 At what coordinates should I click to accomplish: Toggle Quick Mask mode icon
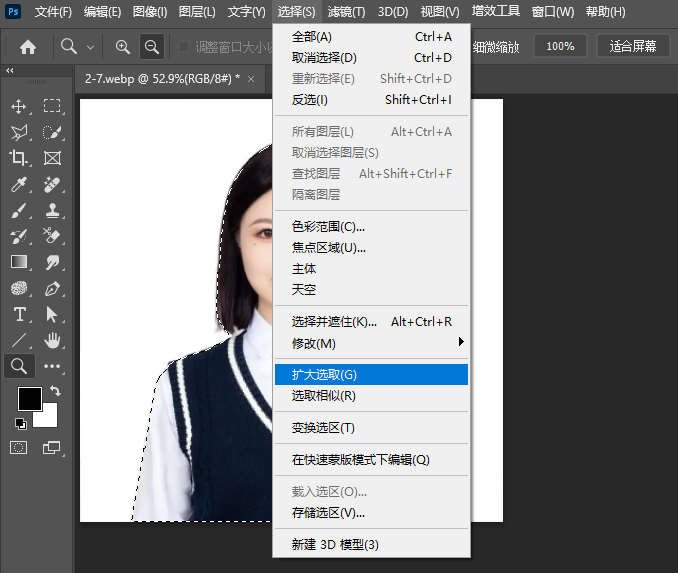click(19, 447)
